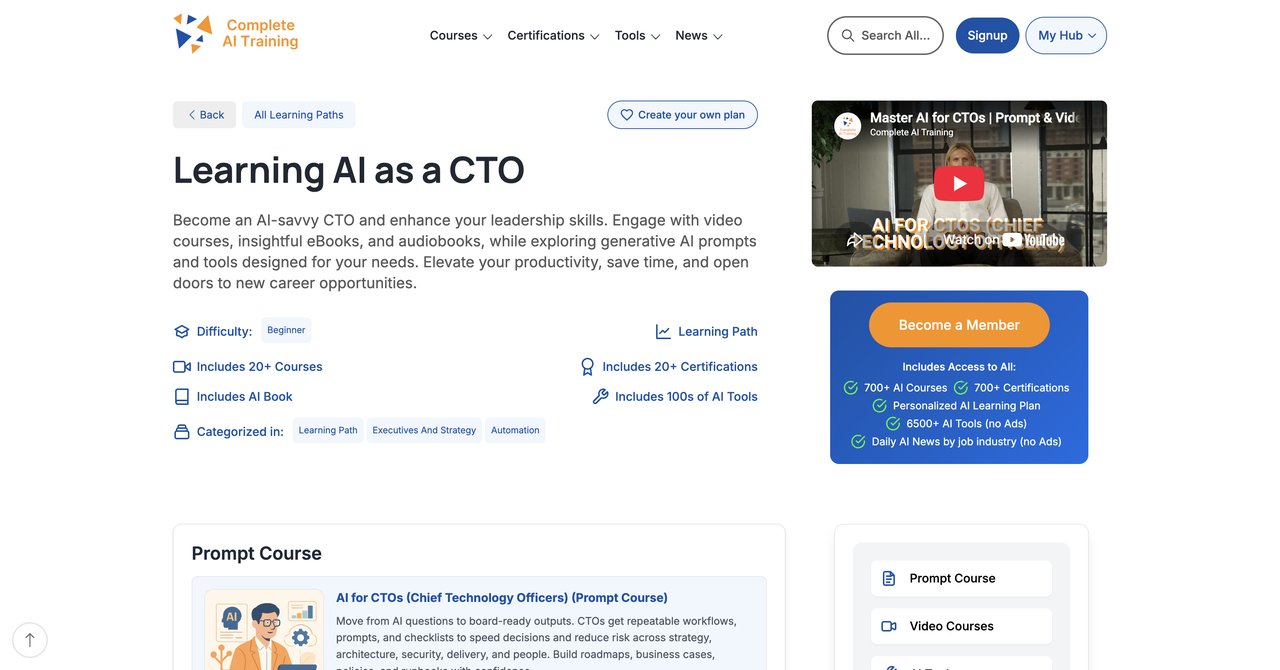Click the Complete AI Training logo
This screenshot has height=670, width=1280.
[236, 33]
